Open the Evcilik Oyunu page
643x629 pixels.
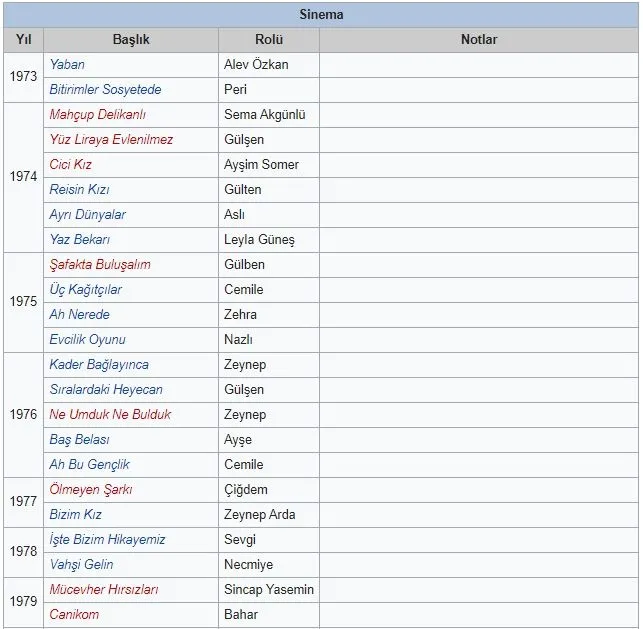(88, 340)
